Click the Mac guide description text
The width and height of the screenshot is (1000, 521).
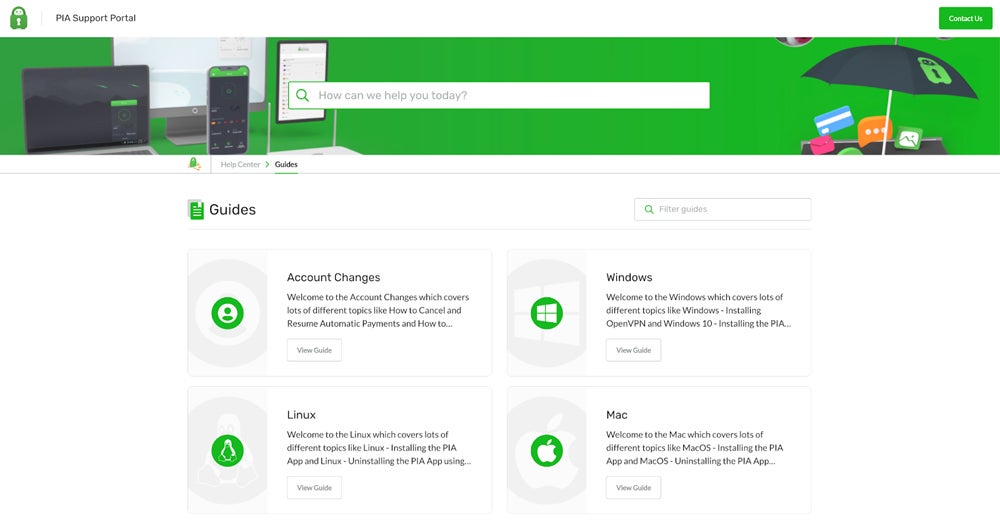pos(695,448)
